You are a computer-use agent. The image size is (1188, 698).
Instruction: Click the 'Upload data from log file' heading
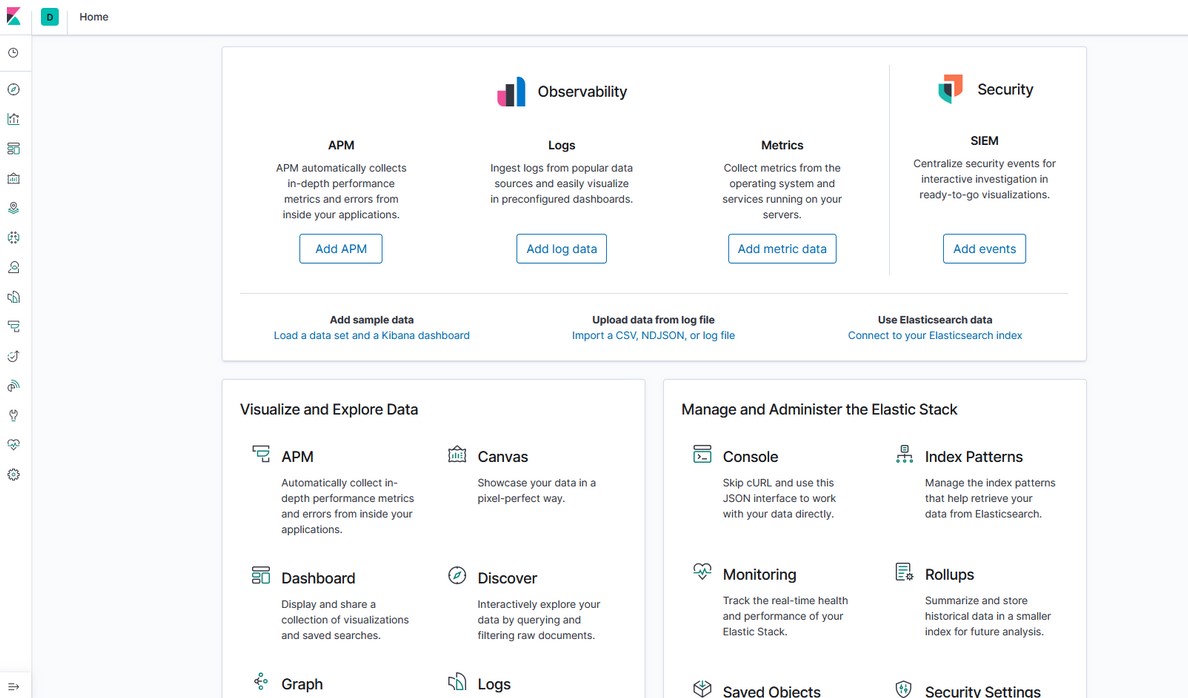click(x=653, y=320)
